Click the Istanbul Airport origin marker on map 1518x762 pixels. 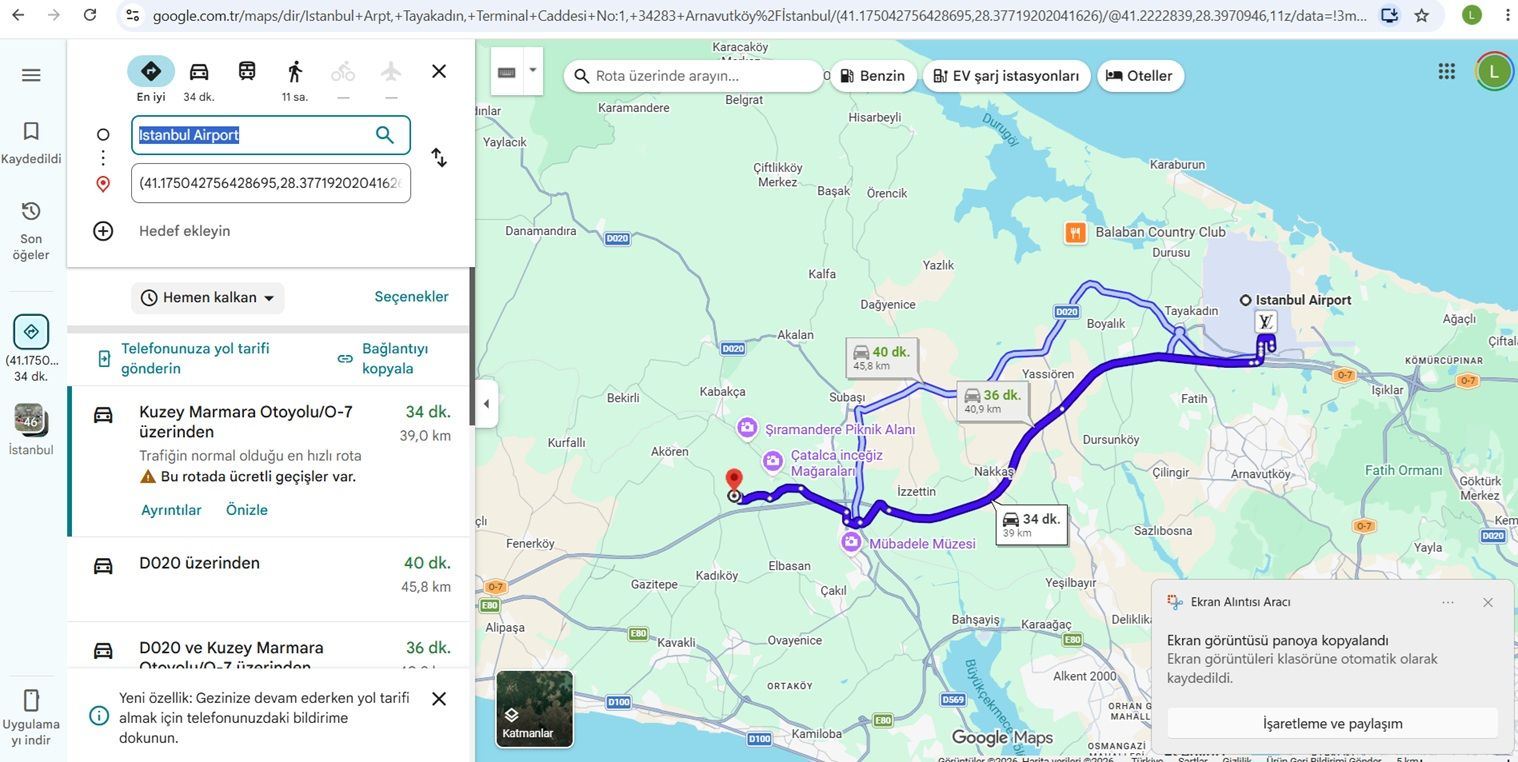click(x=1245, y=300)
